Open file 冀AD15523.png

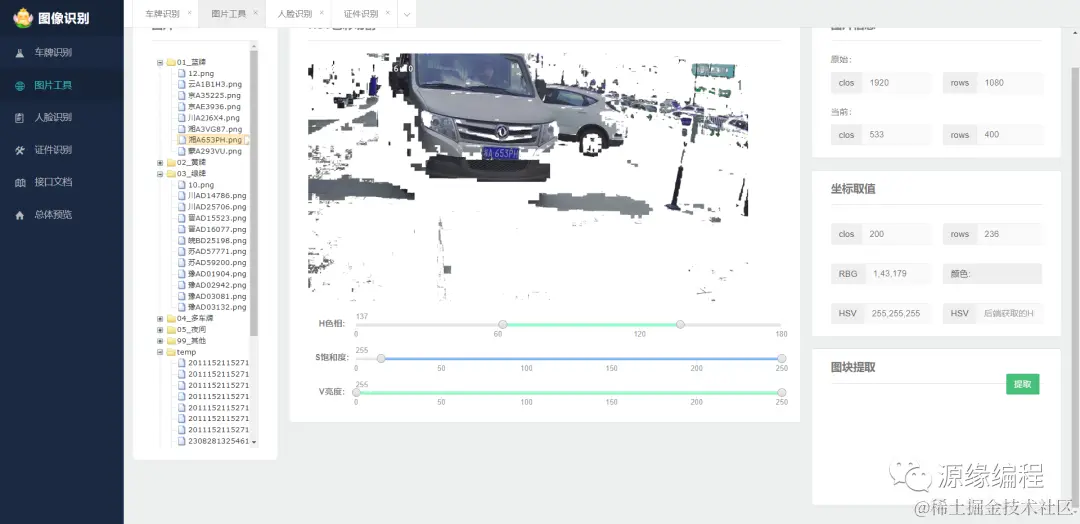[x=217, y=218]
